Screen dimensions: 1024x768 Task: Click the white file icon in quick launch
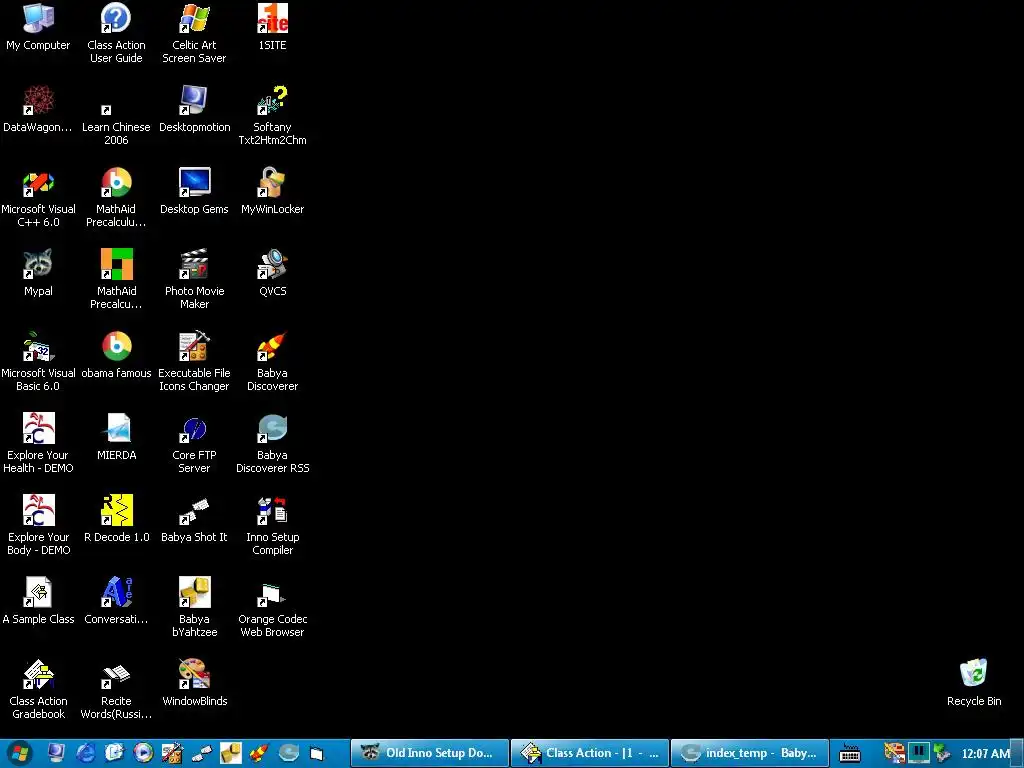point(317,753)
